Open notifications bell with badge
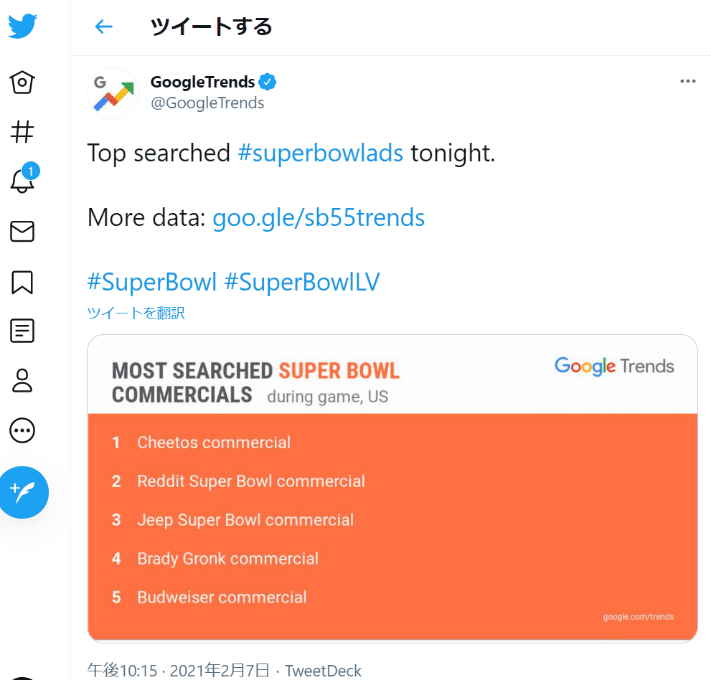711x680 pixels. click(24, 178)
